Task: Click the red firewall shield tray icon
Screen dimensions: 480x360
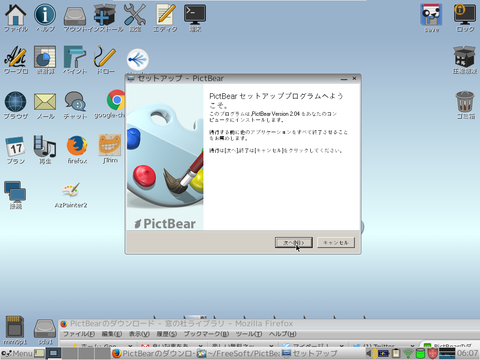Action: click(x=433, y=353)
